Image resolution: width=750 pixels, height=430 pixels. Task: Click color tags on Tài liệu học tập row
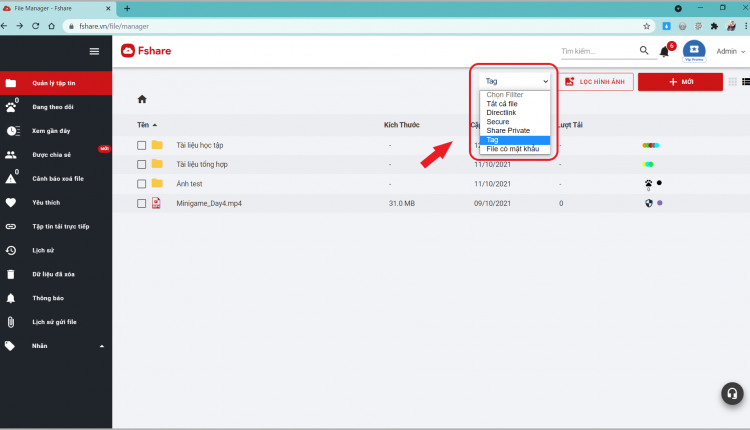click(x=651, y=145)
